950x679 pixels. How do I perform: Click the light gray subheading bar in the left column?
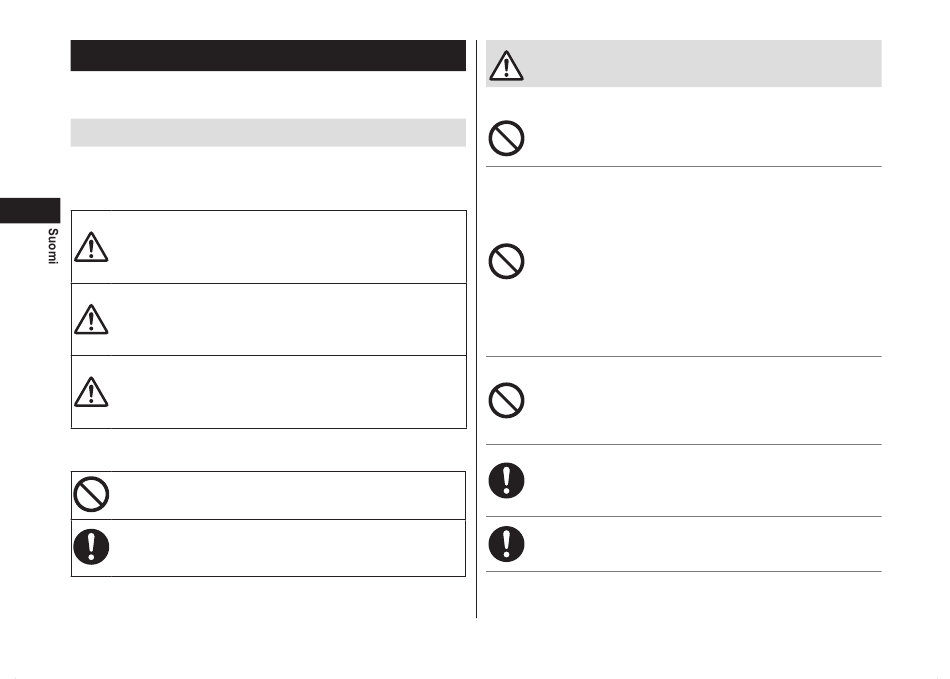coord(268,133)
